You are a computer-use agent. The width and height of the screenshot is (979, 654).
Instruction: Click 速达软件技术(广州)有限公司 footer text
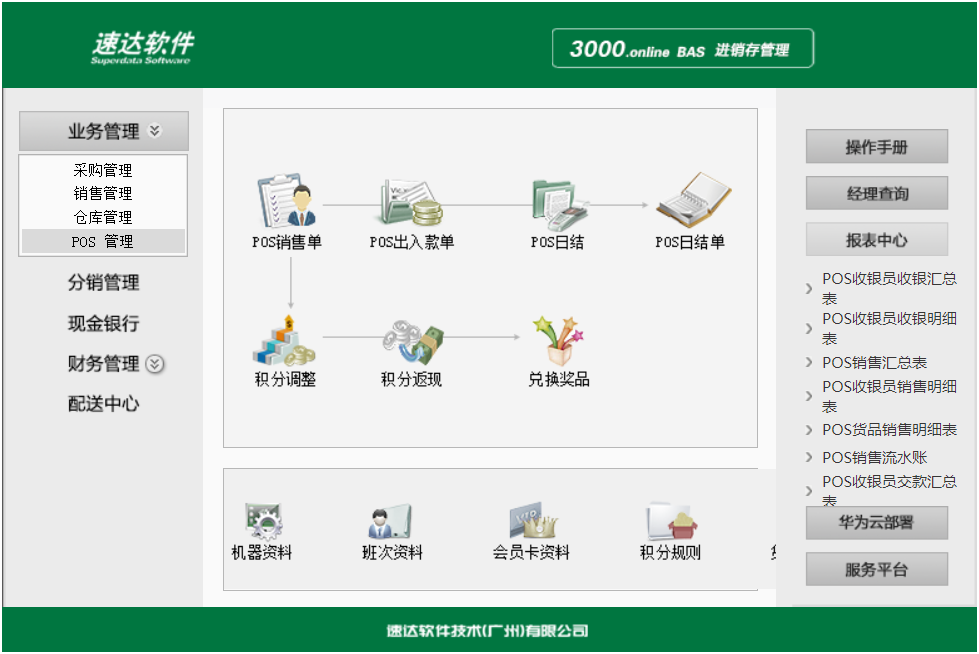(488, 631)
